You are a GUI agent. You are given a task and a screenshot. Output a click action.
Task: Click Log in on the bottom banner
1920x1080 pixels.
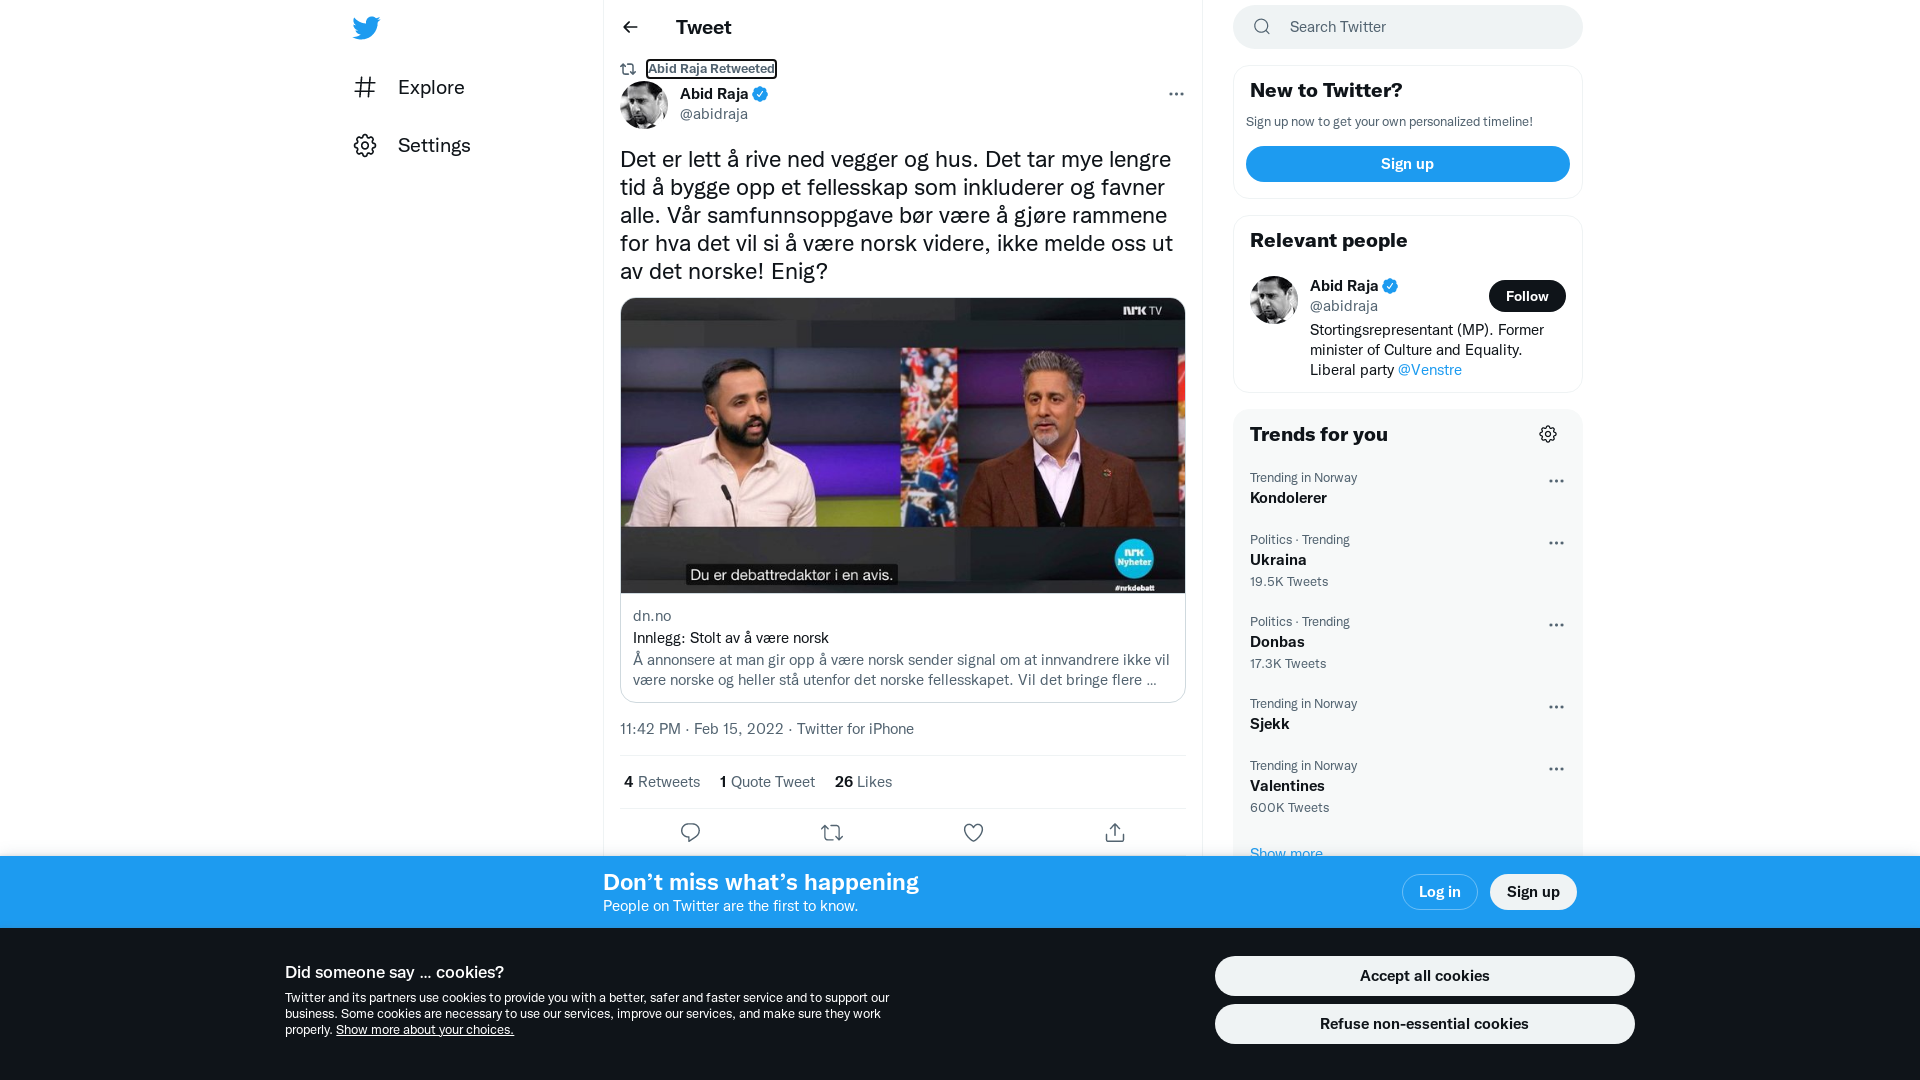(x=1439, y=892)
